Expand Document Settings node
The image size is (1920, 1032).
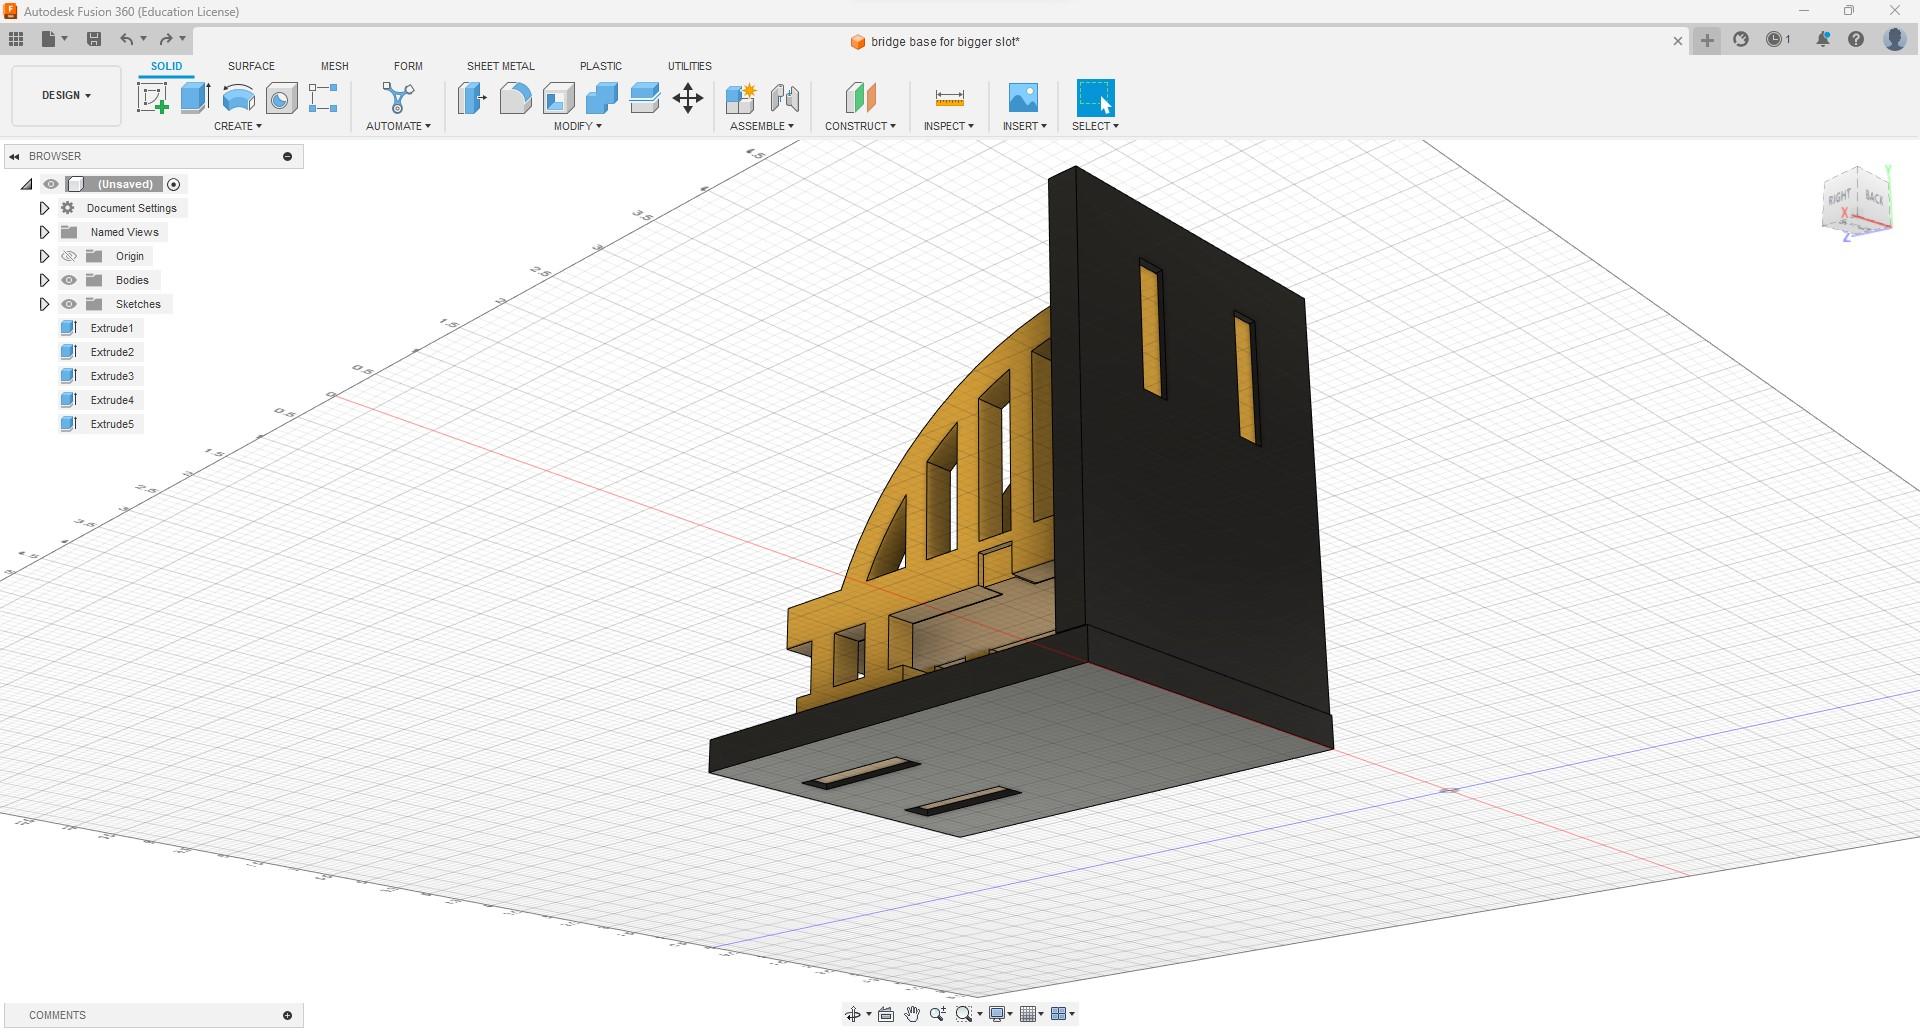pyautogui.click(x=44, y=208)
